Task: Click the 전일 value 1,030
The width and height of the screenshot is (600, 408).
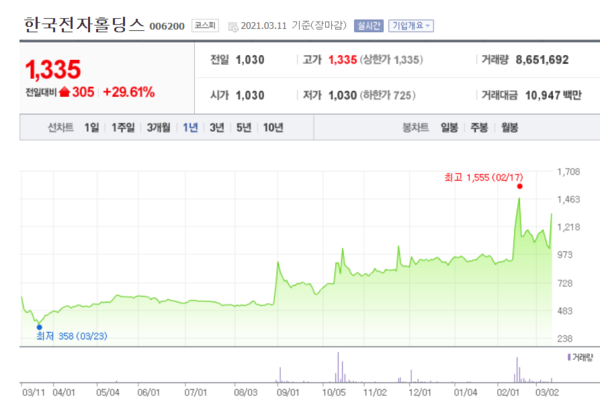Action: click(250, 60)
